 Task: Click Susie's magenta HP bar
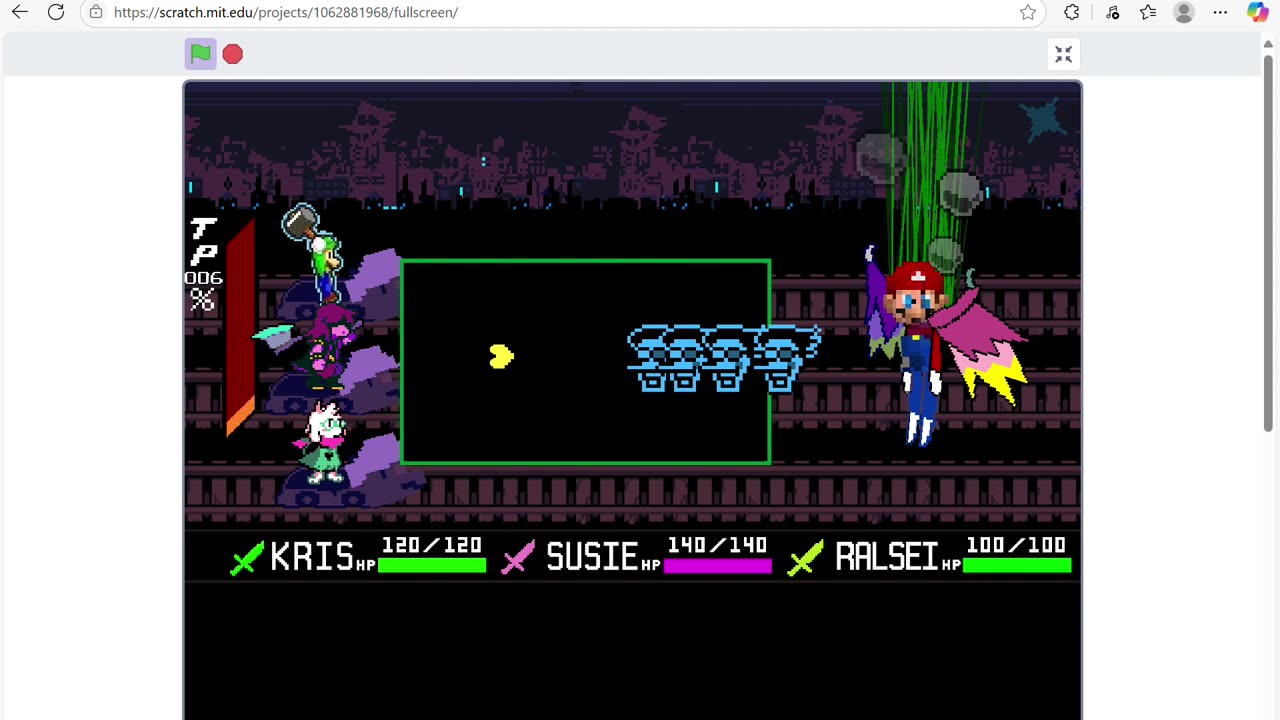(x=717, y=566)
